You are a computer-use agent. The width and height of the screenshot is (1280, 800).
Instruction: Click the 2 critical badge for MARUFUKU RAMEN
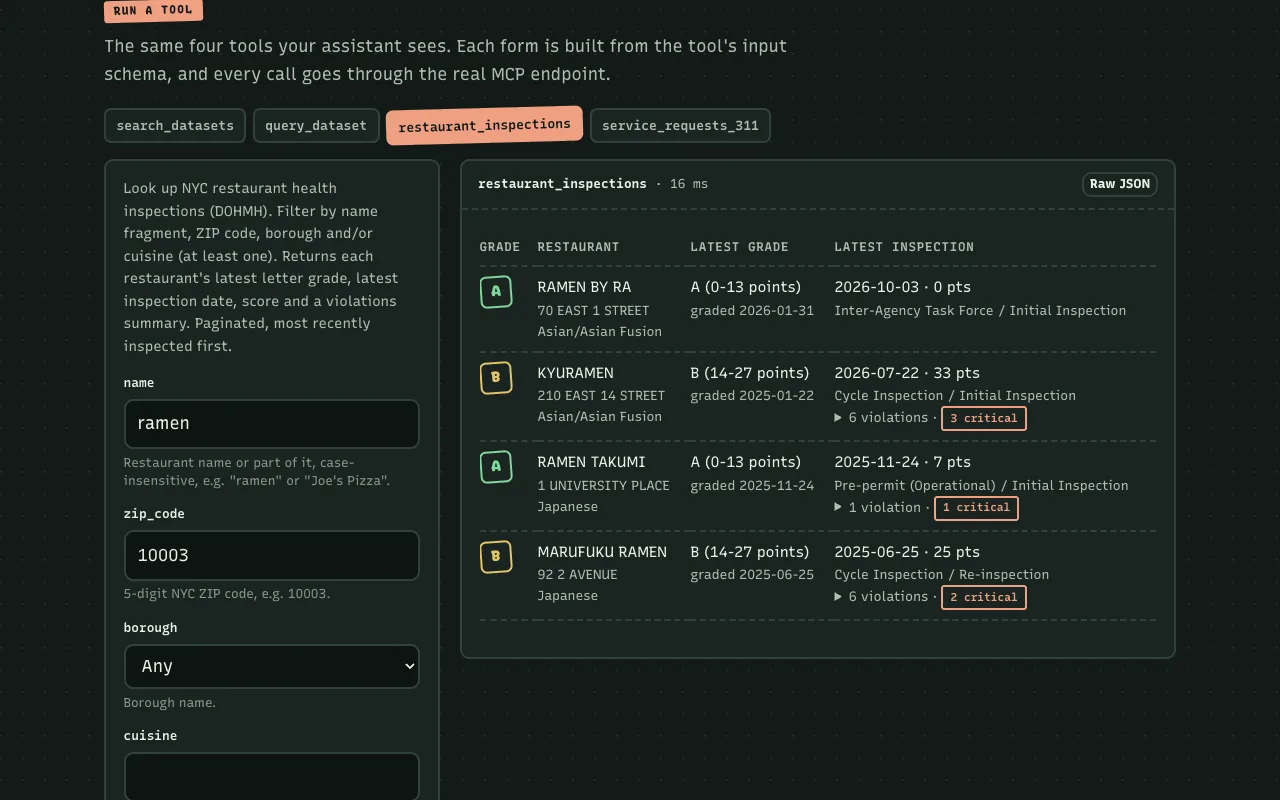pos(984,597)
